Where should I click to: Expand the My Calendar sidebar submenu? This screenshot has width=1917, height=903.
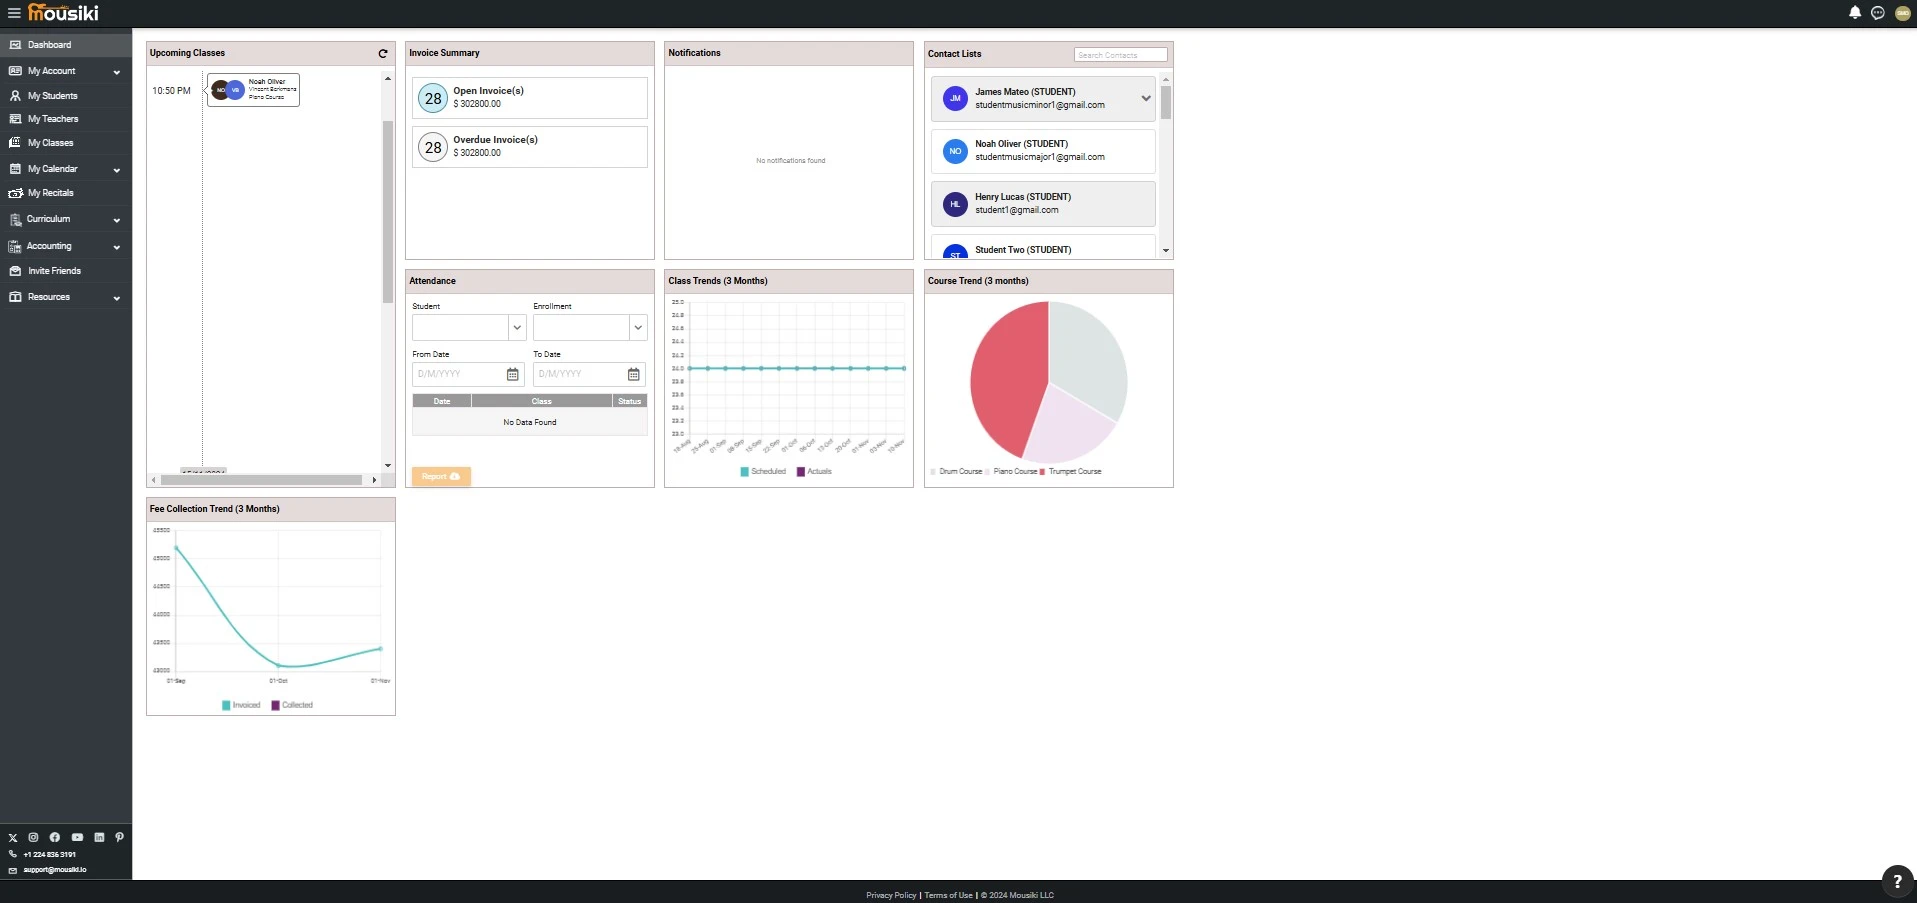tap(116, 170)
